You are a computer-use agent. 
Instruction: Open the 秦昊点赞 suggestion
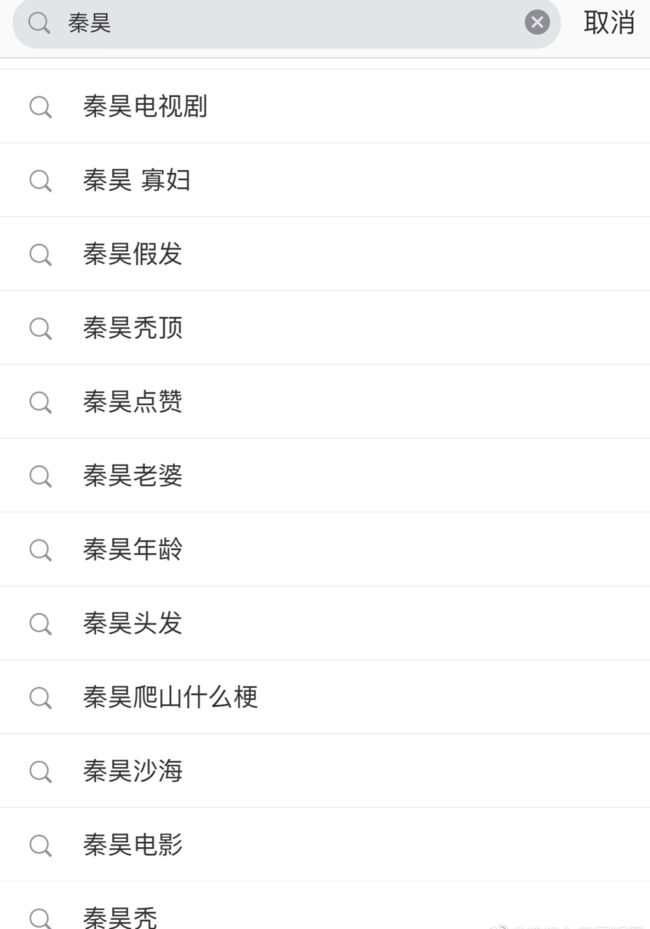click(325, 402)
